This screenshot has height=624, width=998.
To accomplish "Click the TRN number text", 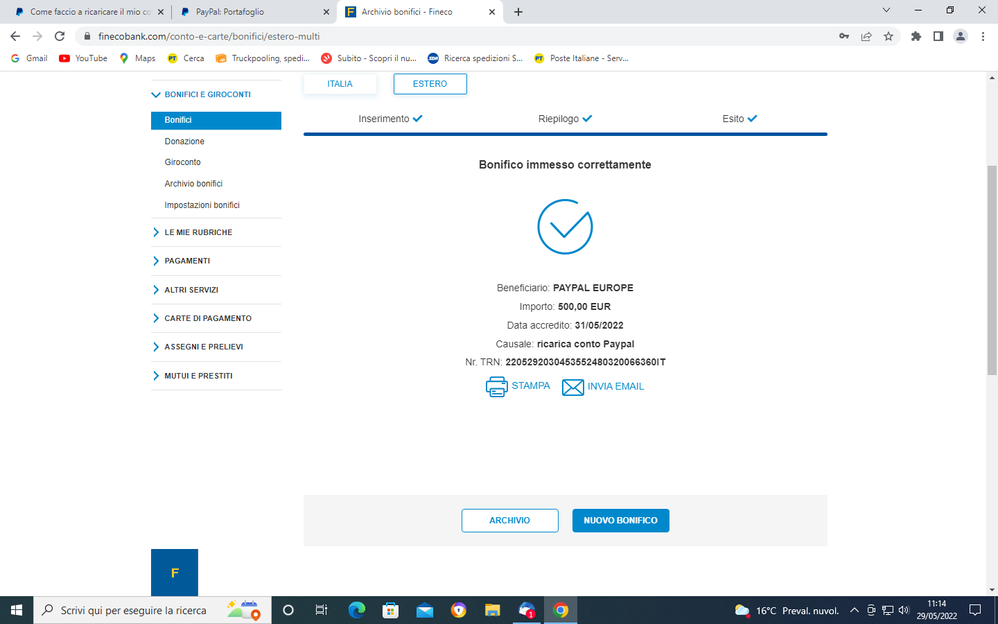I will pos(585,362).
